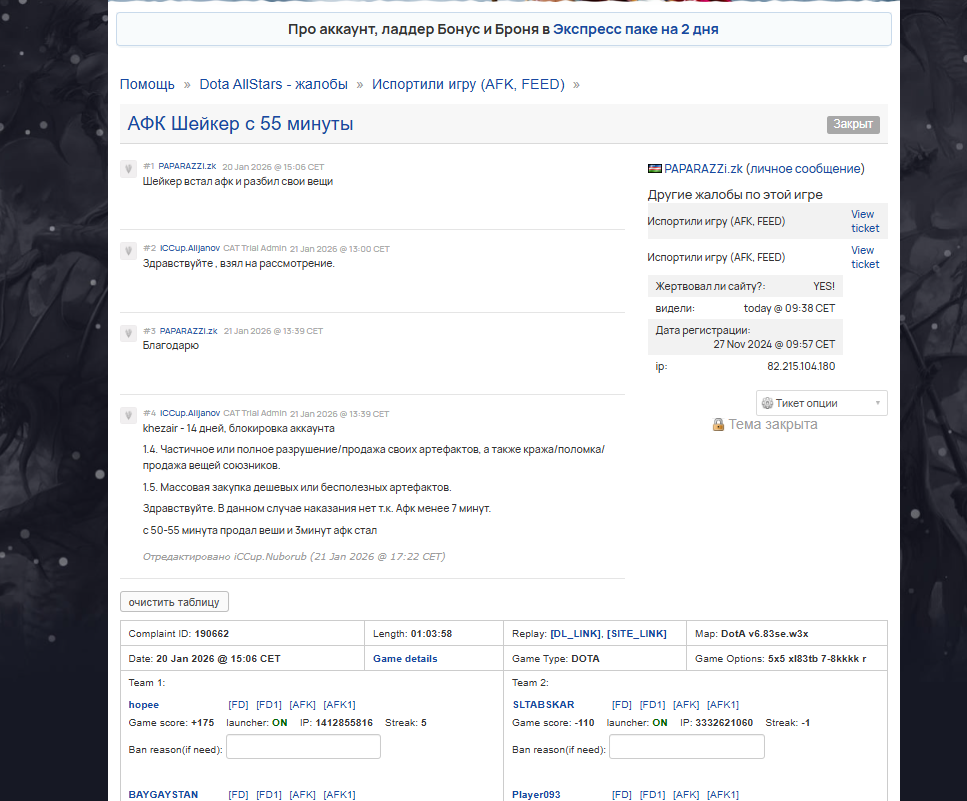The height and width of the screenshot is (801, 967).
Task: Click [FD1] tag for SLTABSKAR
Action: 652,705
